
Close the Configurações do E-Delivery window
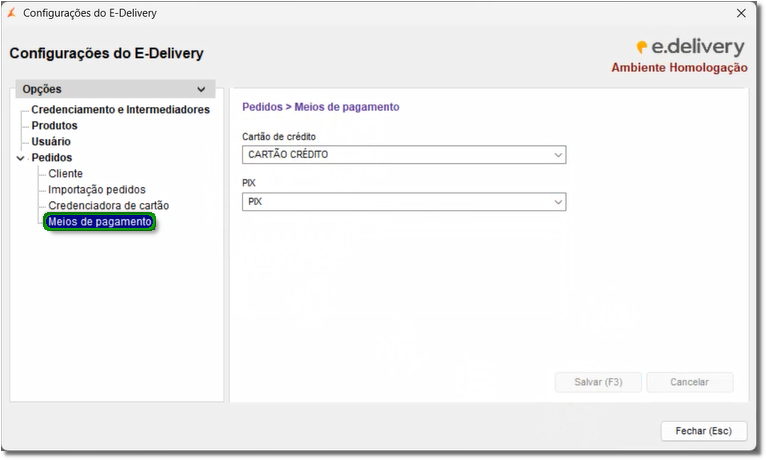[741, 14]
